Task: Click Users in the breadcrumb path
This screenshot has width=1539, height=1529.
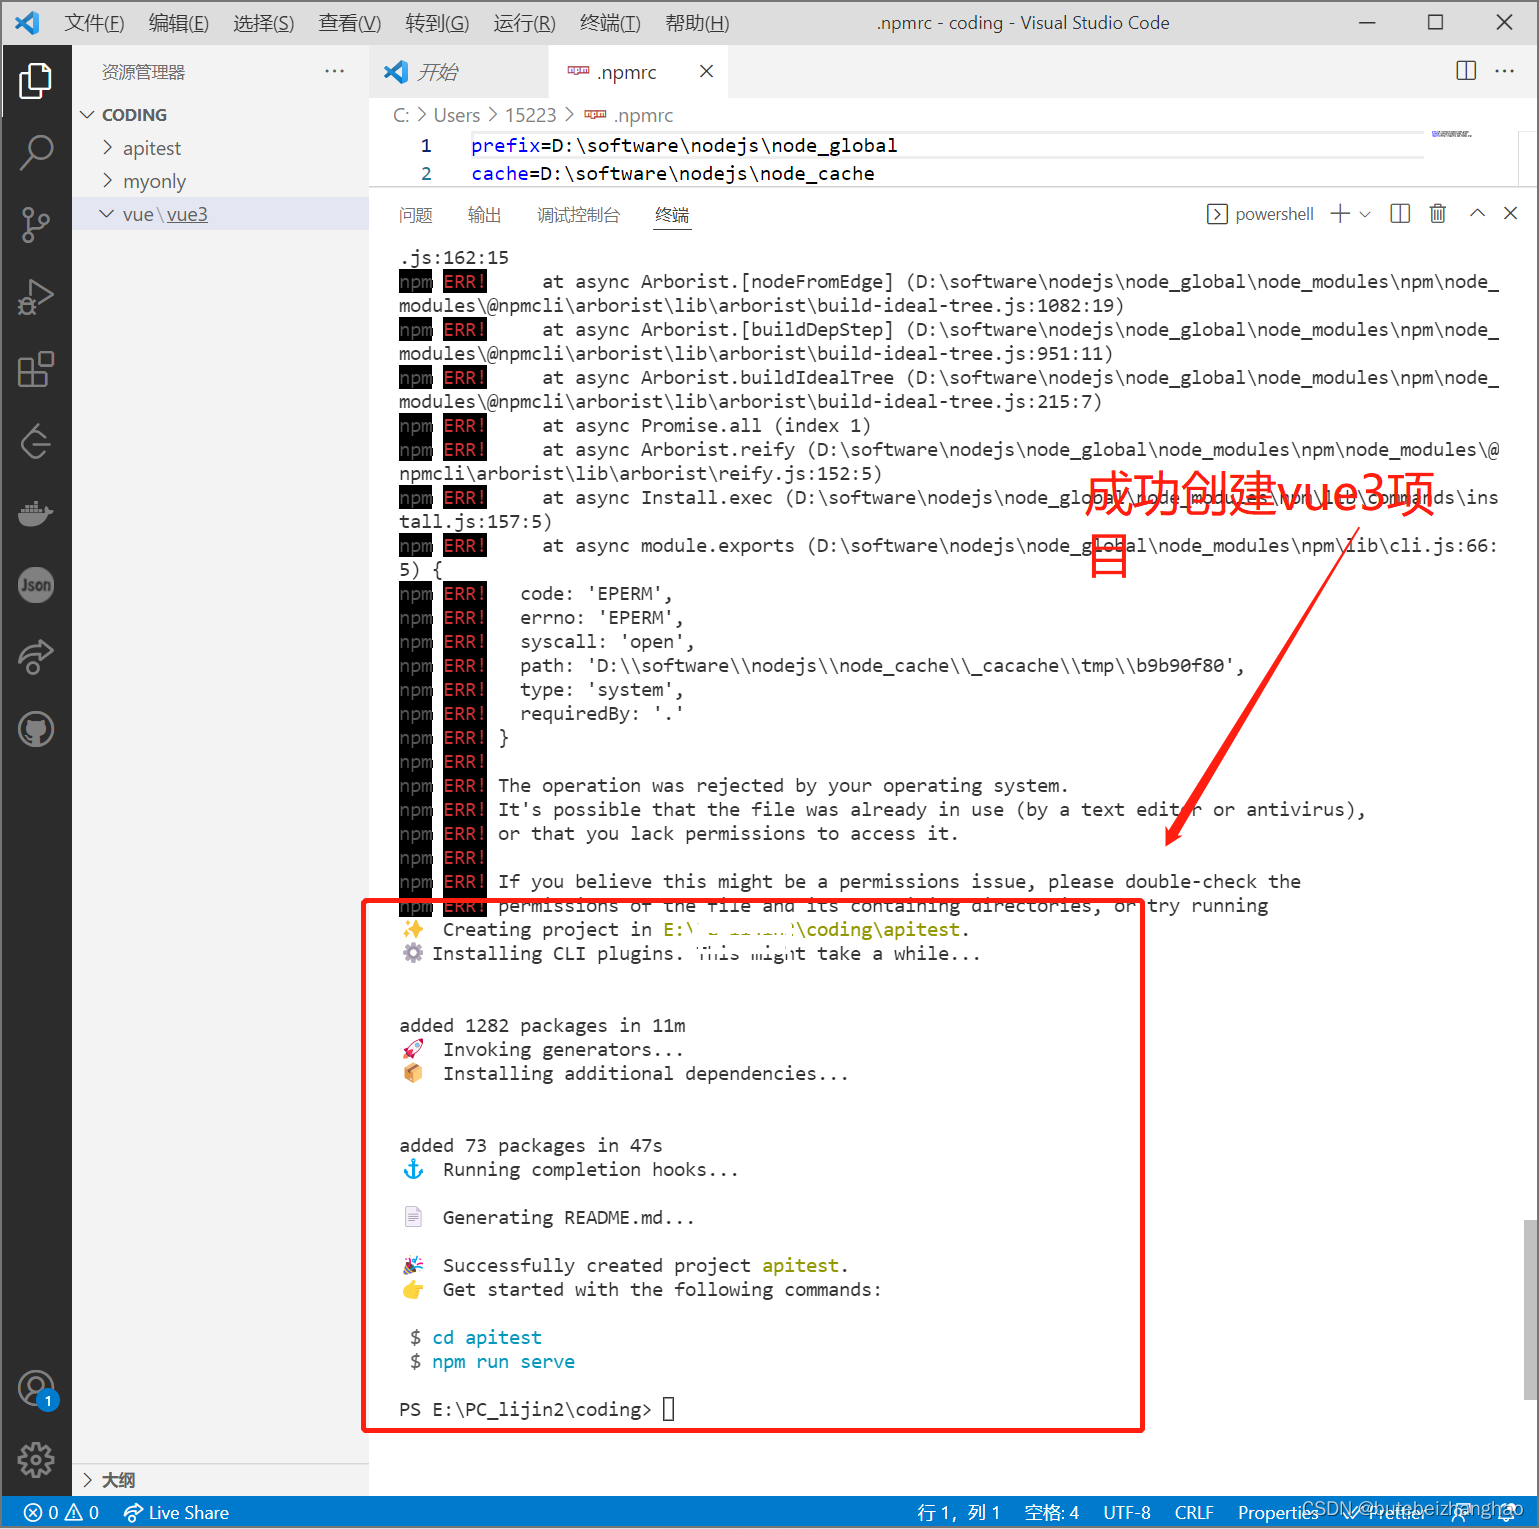Action: [457, 114]
